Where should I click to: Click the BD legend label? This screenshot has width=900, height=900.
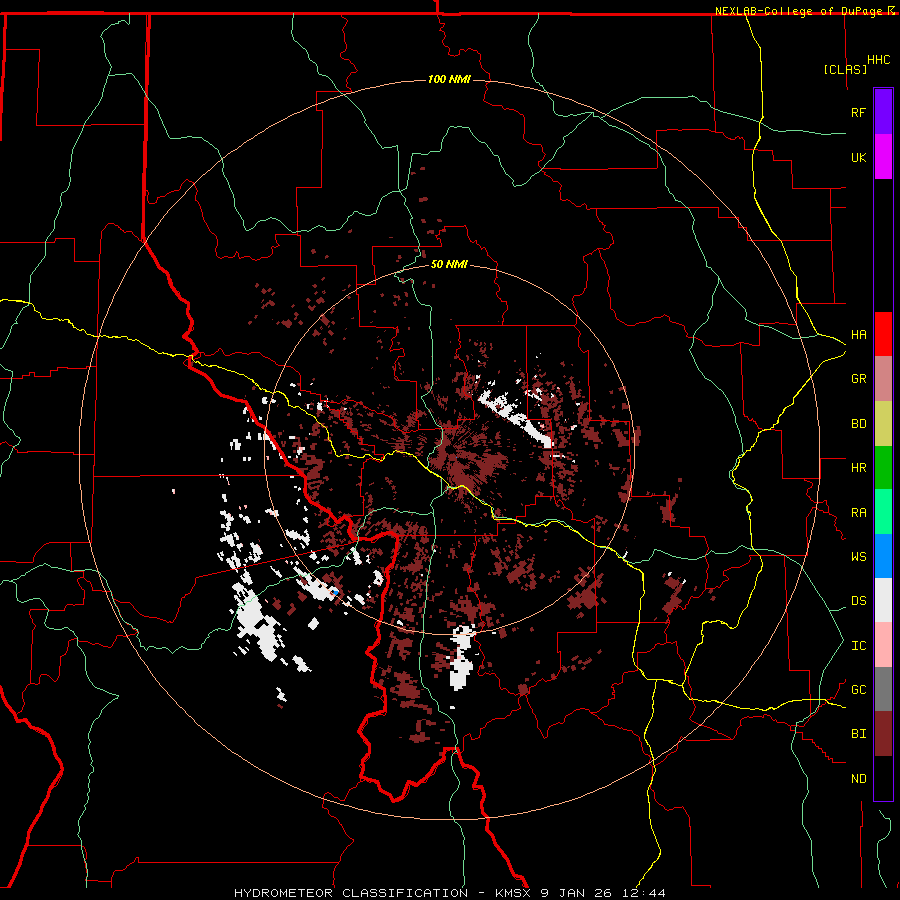858,424
